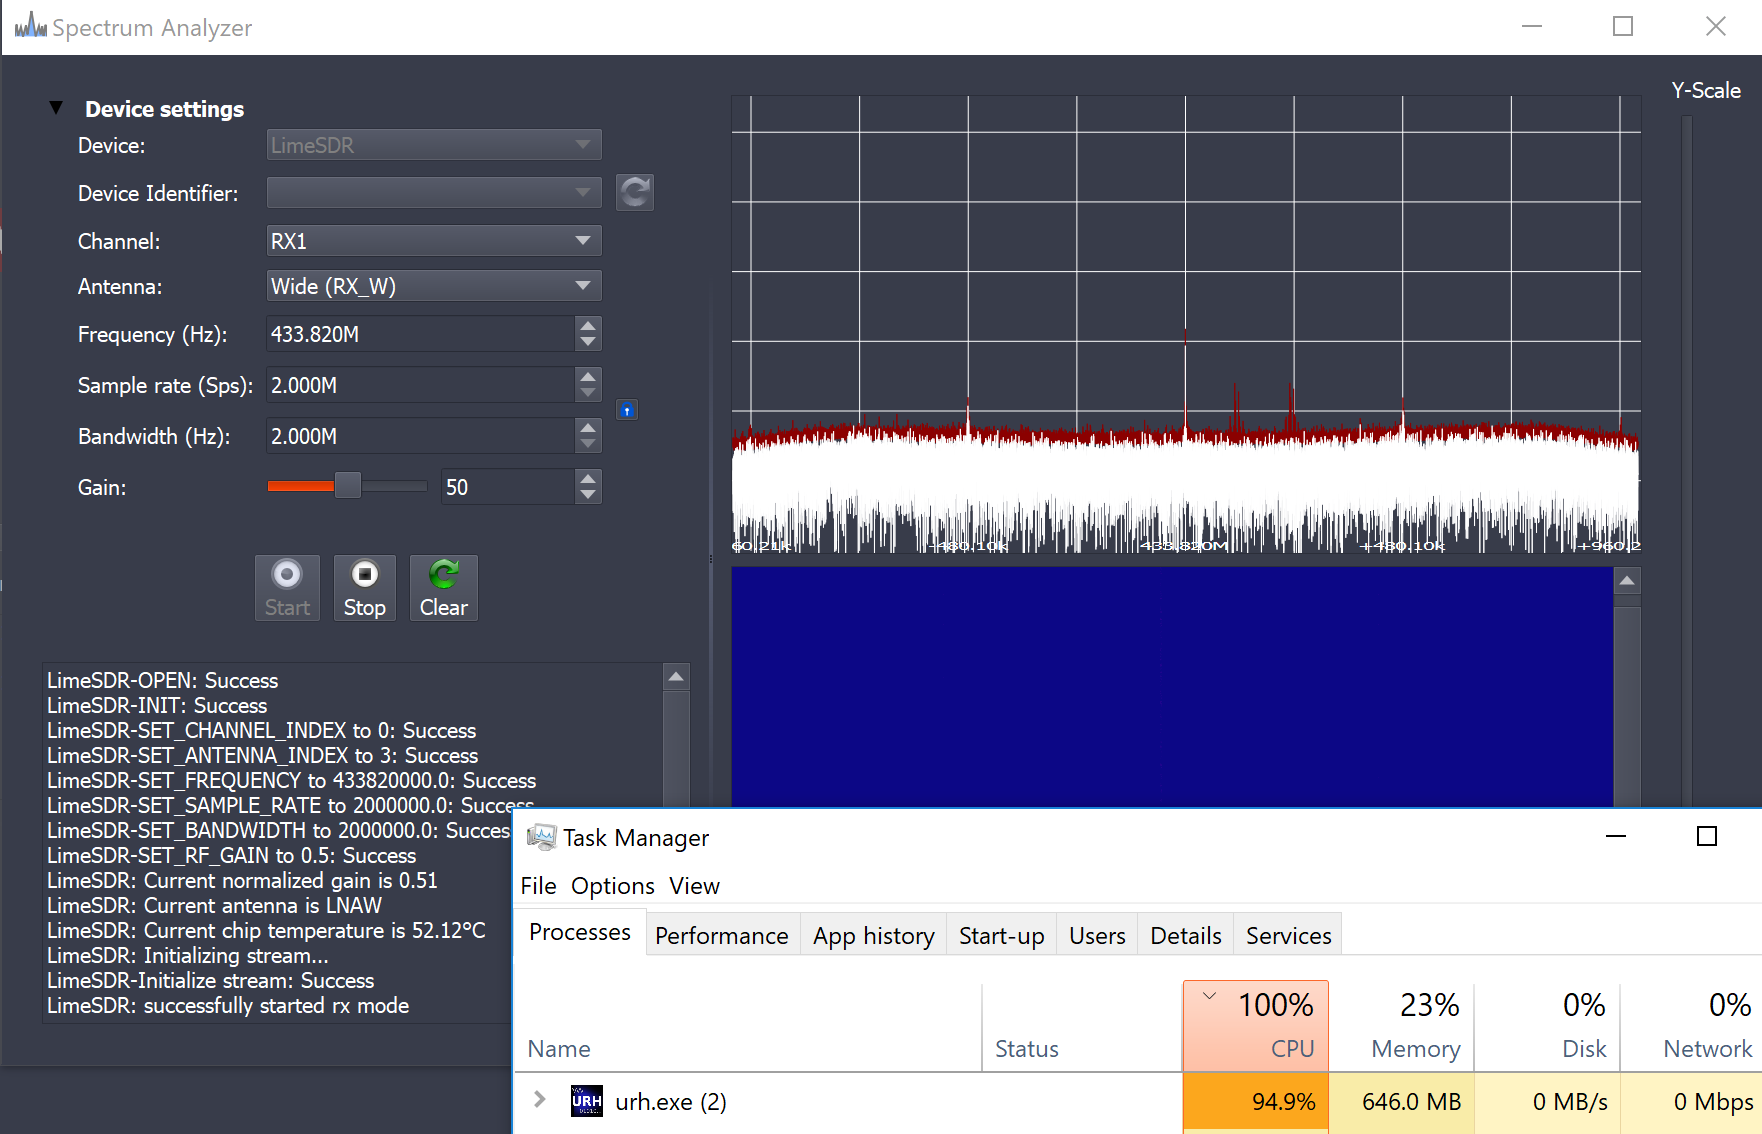Click the blue arrow beside Sample rate
Viewport: 1762px width, 1134px height.
(626, 409)
